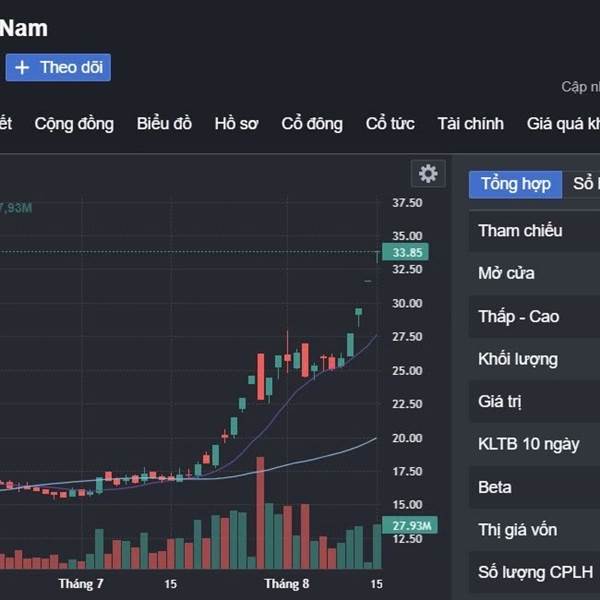
Task: Open chart settings gear icon
Action: (428, 174)
